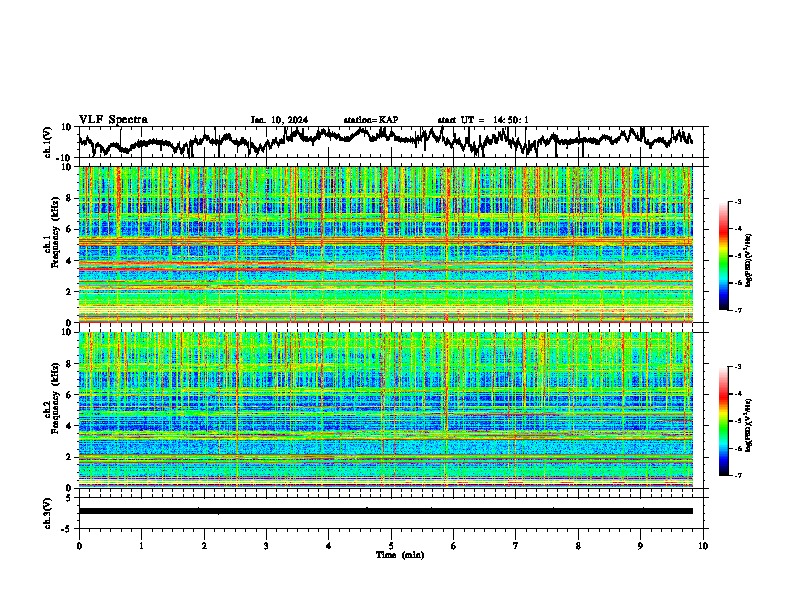The height and width of the screenshot is (612, 792).
Task: Click the time axis tick label "8"
Action: tap(578, 546)
